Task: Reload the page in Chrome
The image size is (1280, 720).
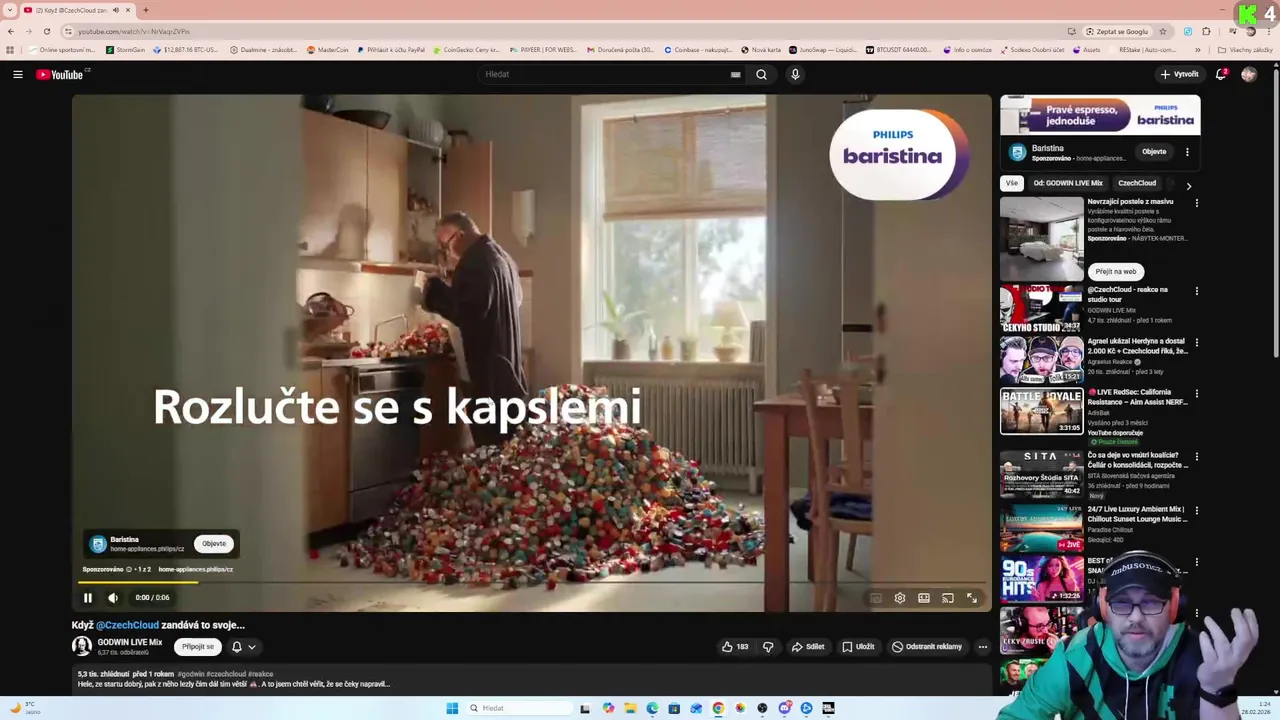Action: (46, 31)
